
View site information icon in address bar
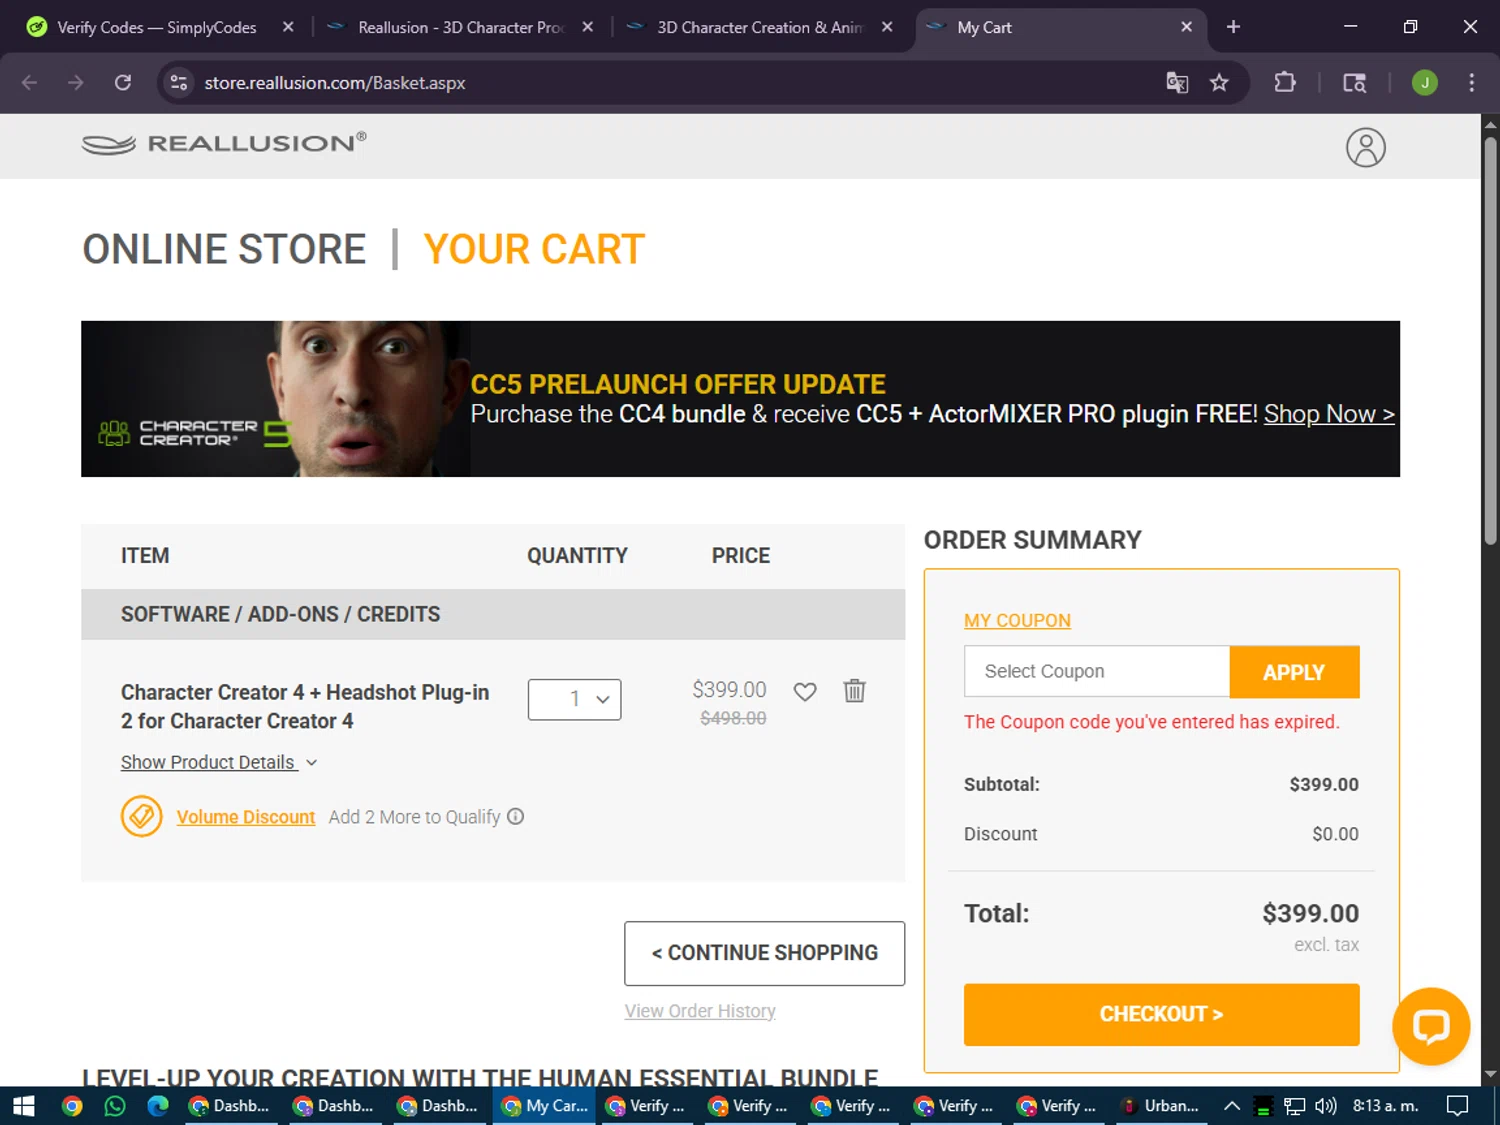[179, 82]
